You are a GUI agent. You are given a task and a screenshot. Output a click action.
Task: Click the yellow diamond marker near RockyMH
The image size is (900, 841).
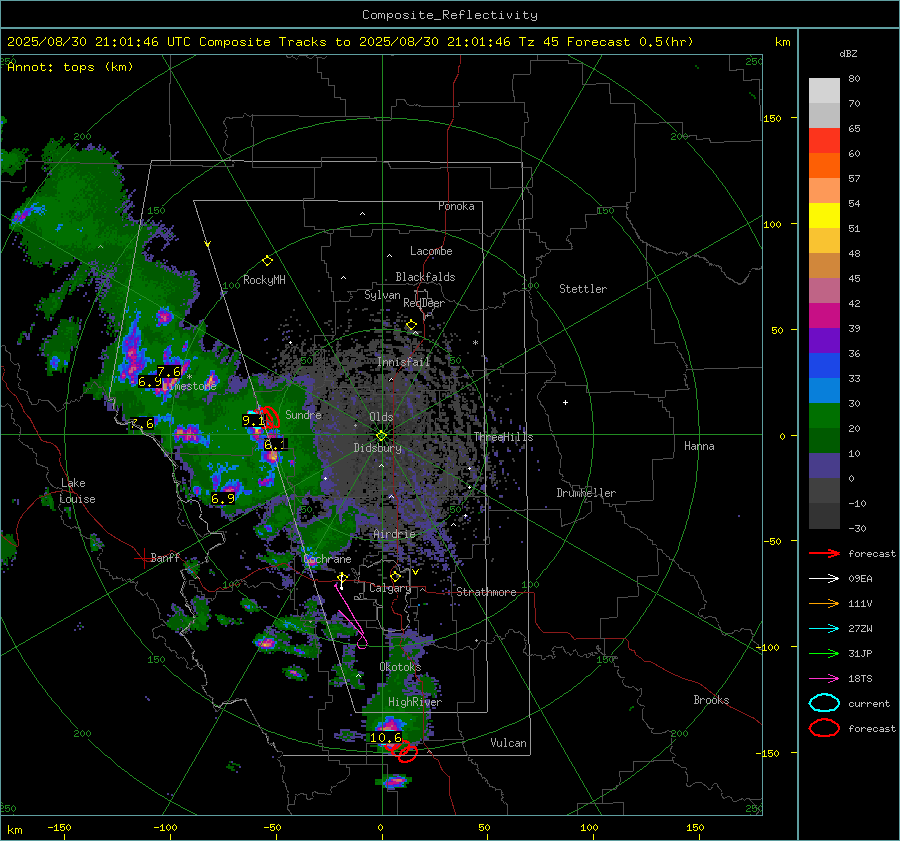pos(267,261)
